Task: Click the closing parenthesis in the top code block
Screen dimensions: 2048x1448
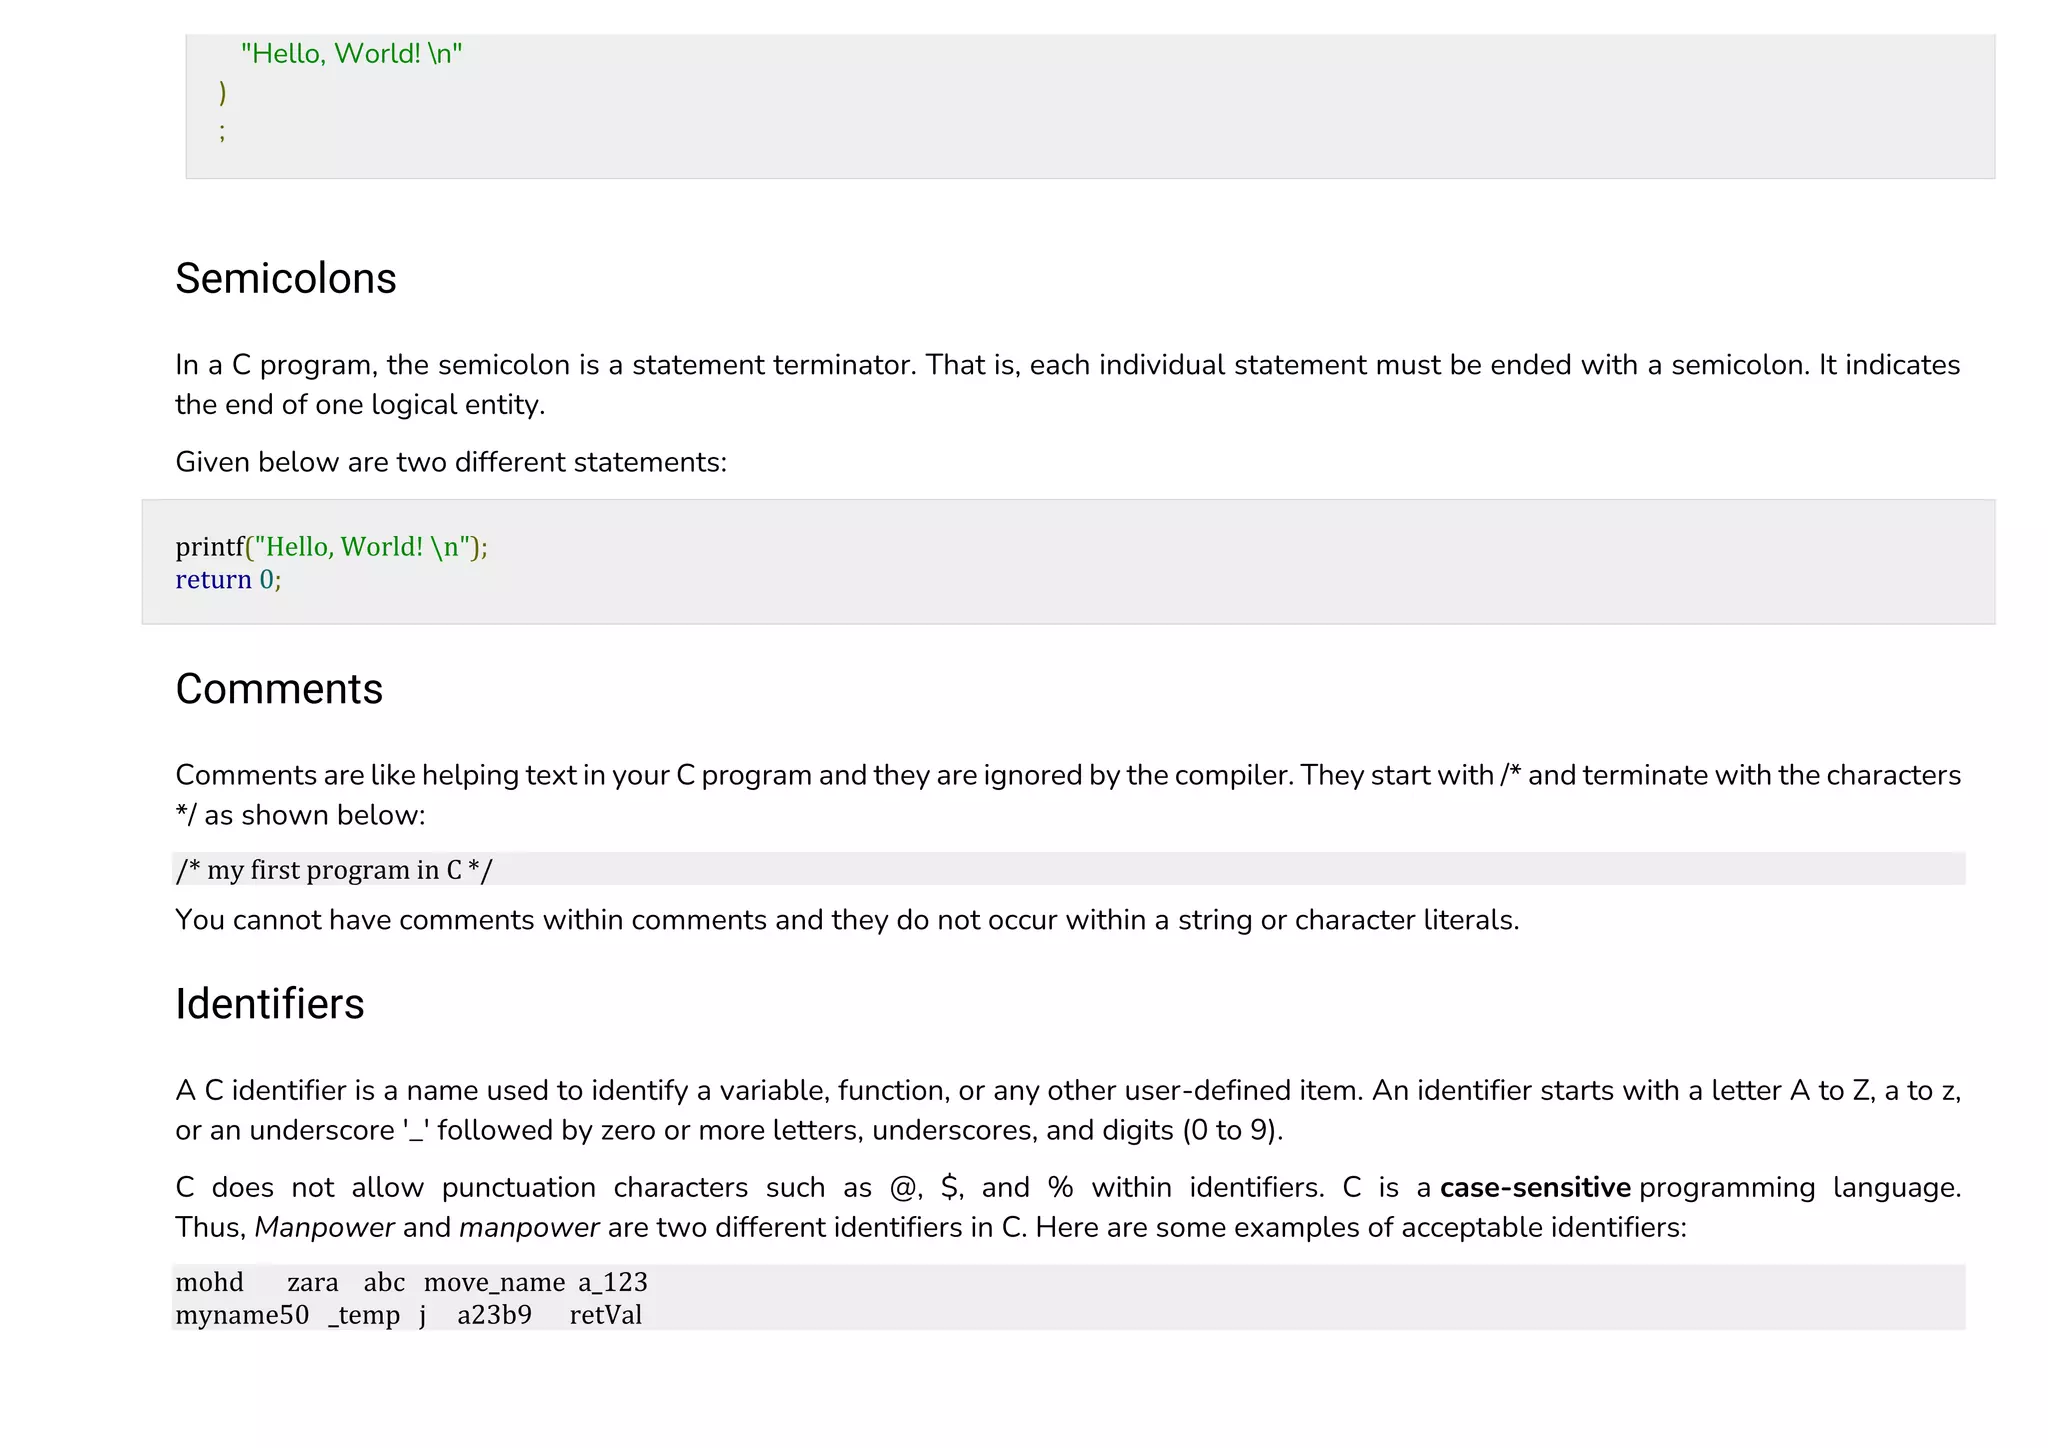Action: tap(223, 93)
